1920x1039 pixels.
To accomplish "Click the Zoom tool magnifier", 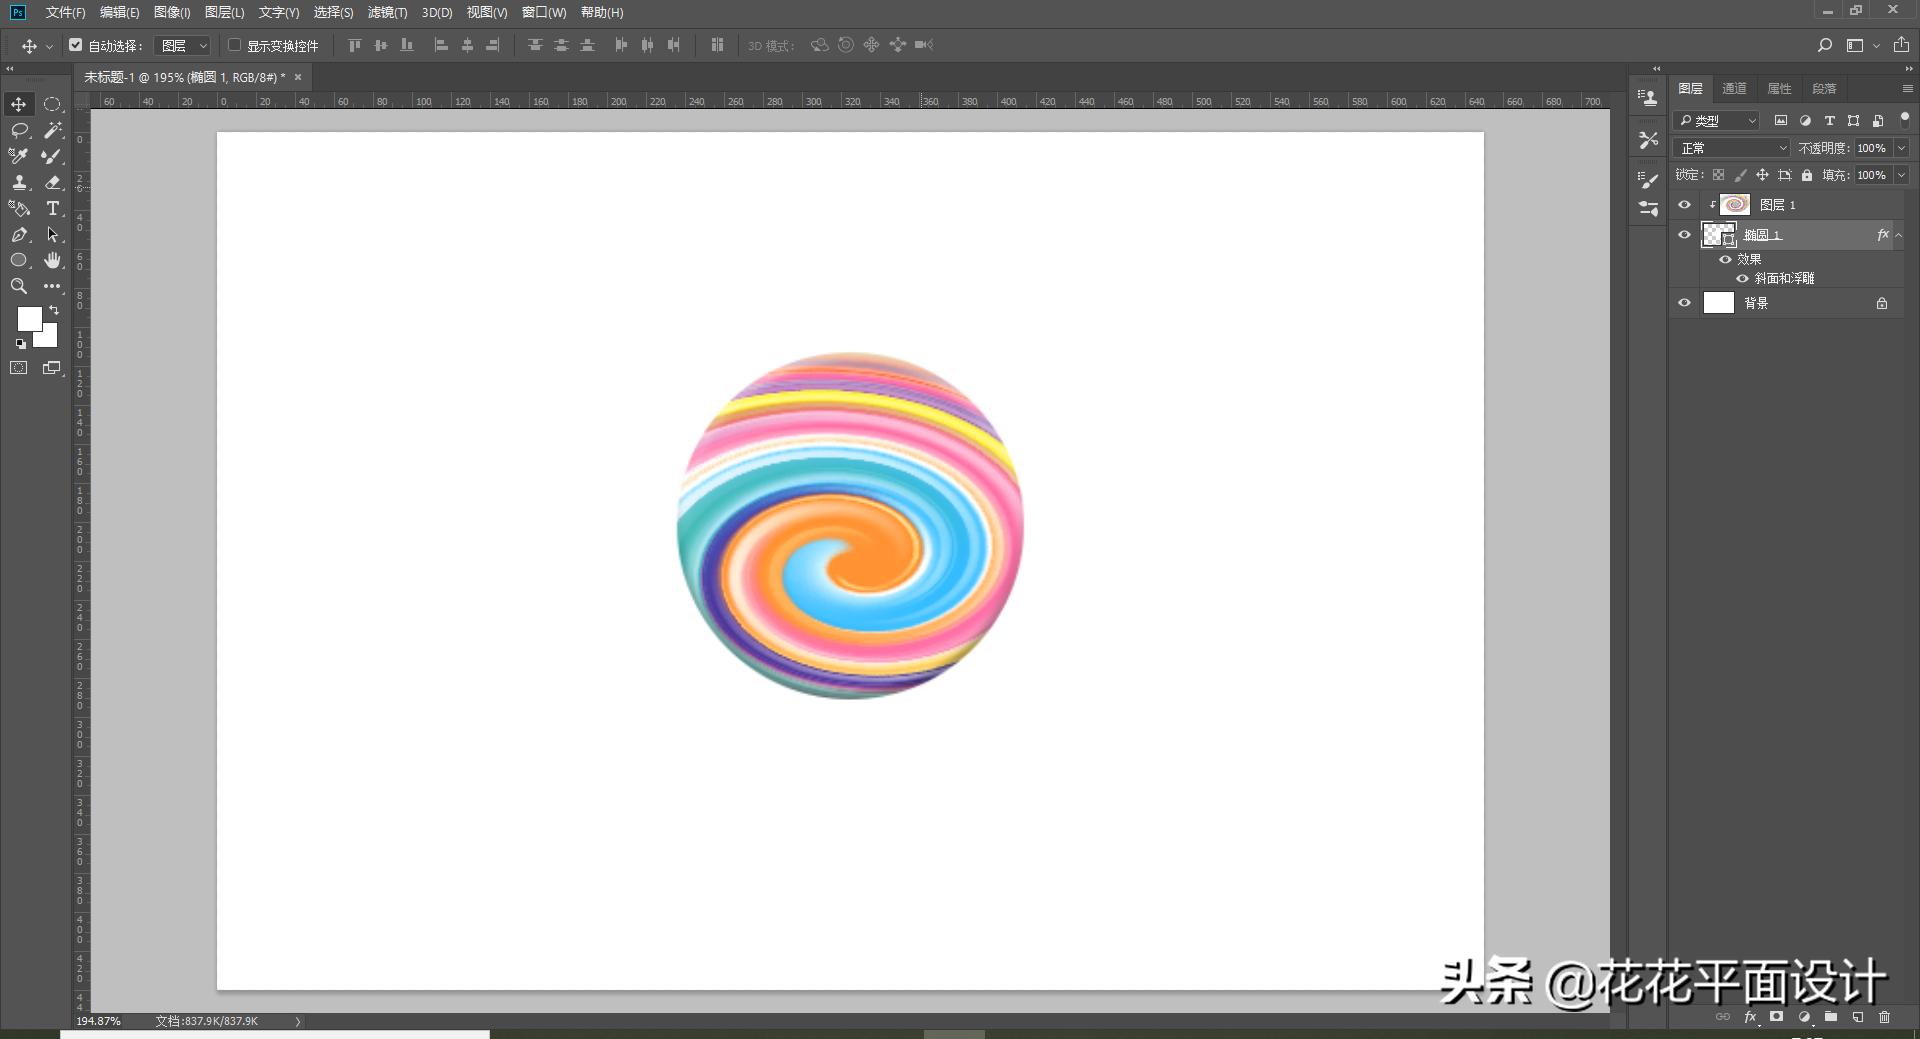I will tap(19, 287).
